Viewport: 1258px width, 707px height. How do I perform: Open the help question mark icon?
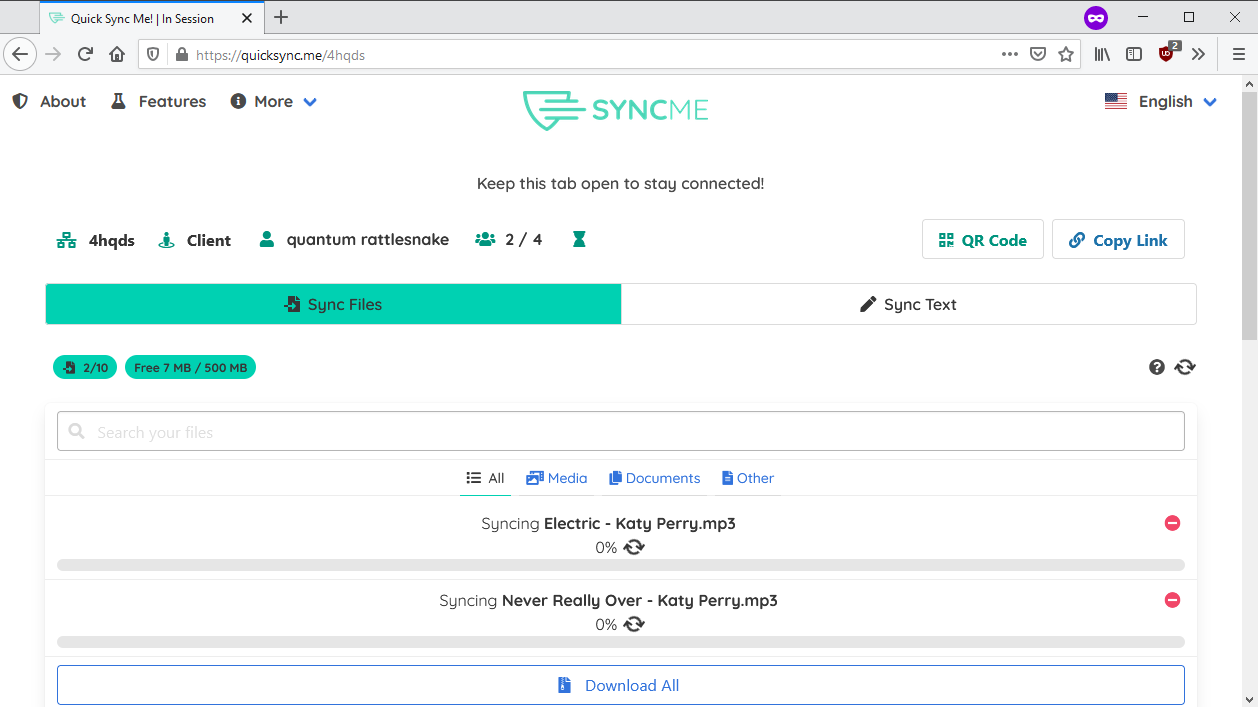pyautogui.click(x=1157, y=367)
